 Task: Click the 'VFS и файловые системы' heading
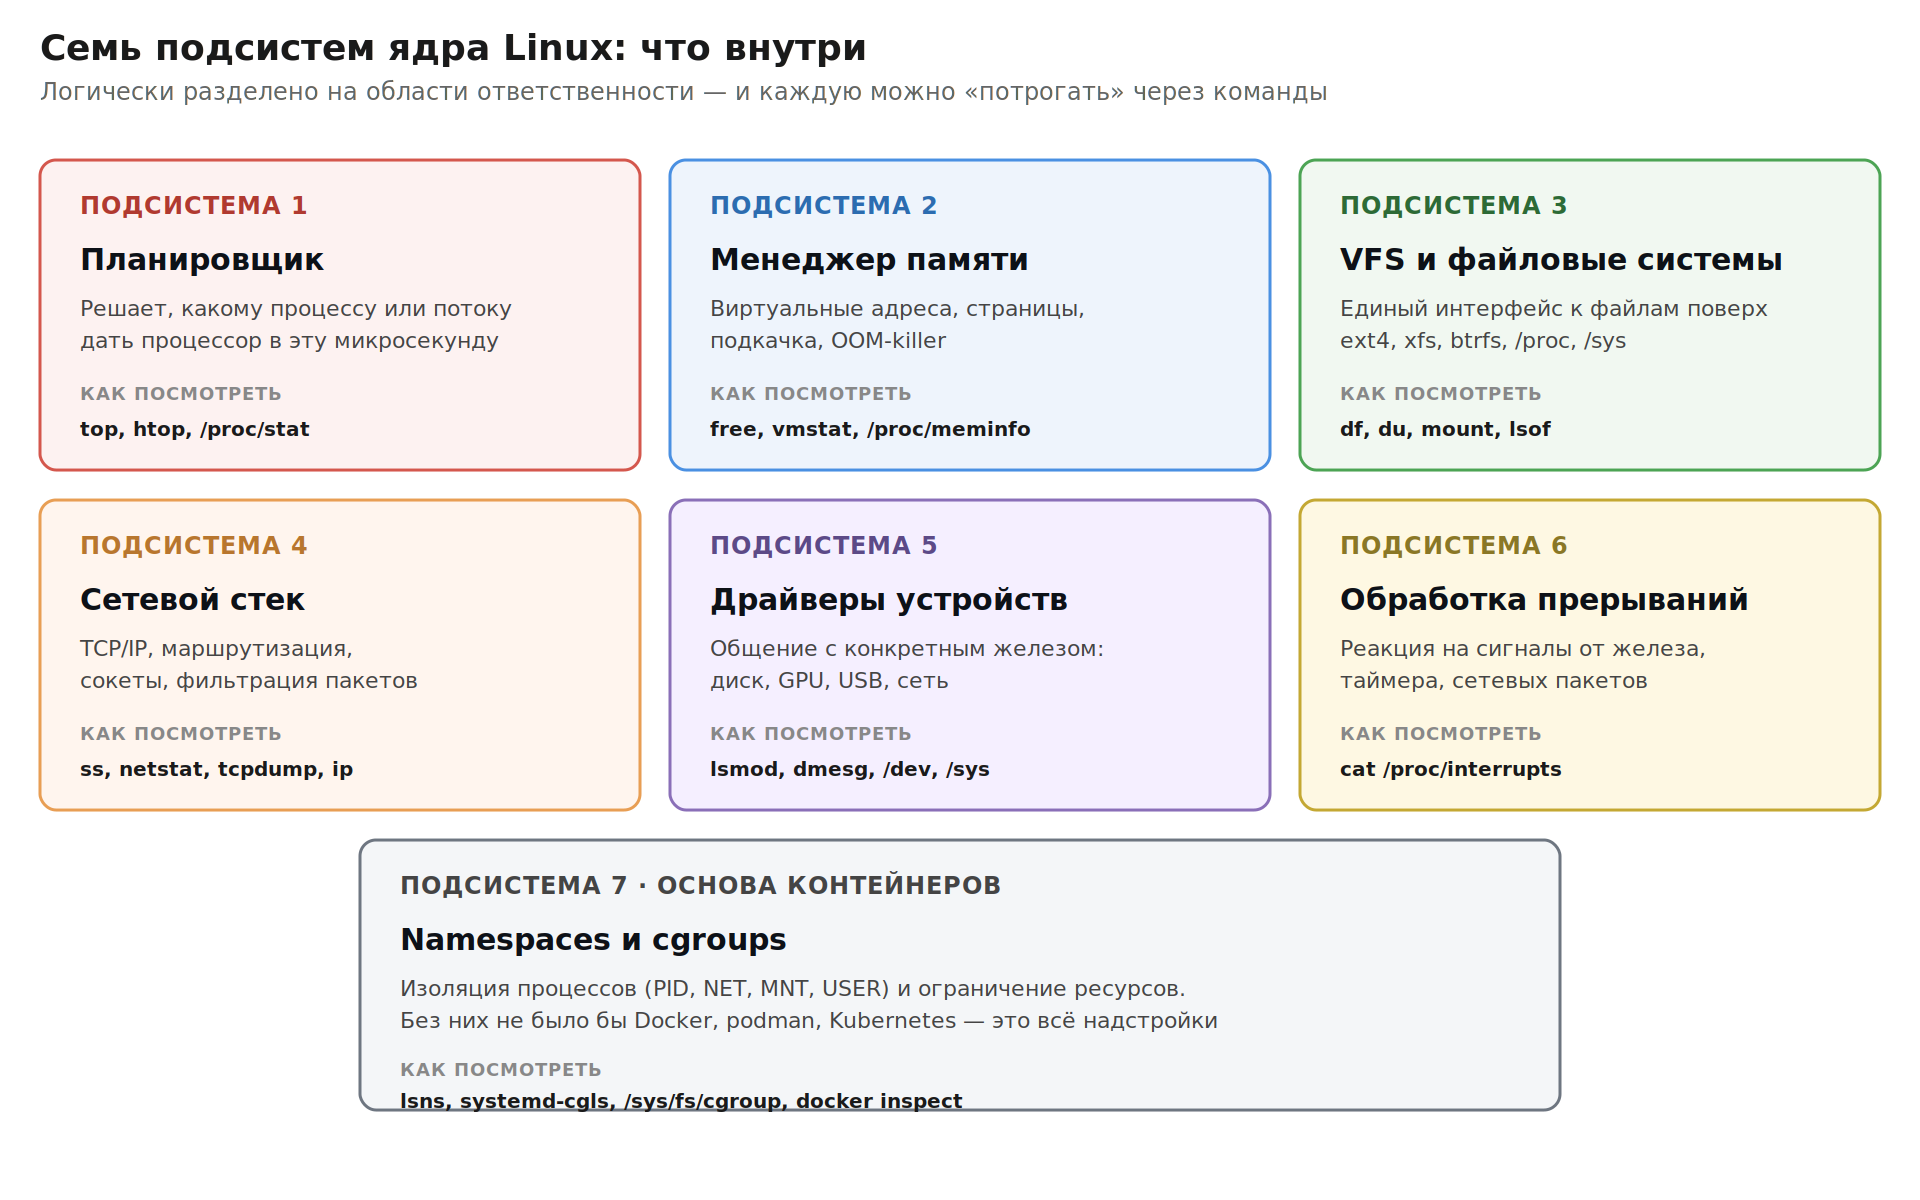1560,260
